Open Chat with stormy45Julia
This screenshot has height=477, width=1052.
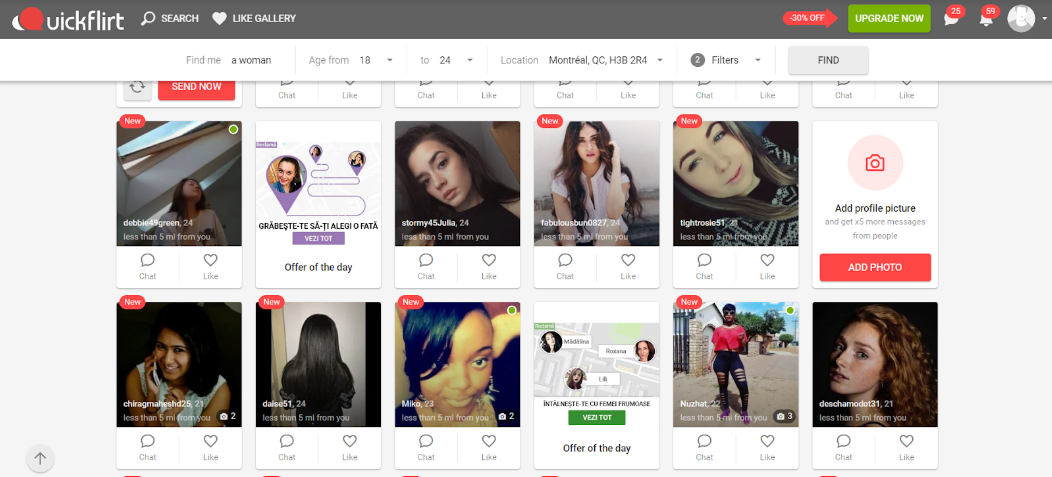(x=426, y=266)
